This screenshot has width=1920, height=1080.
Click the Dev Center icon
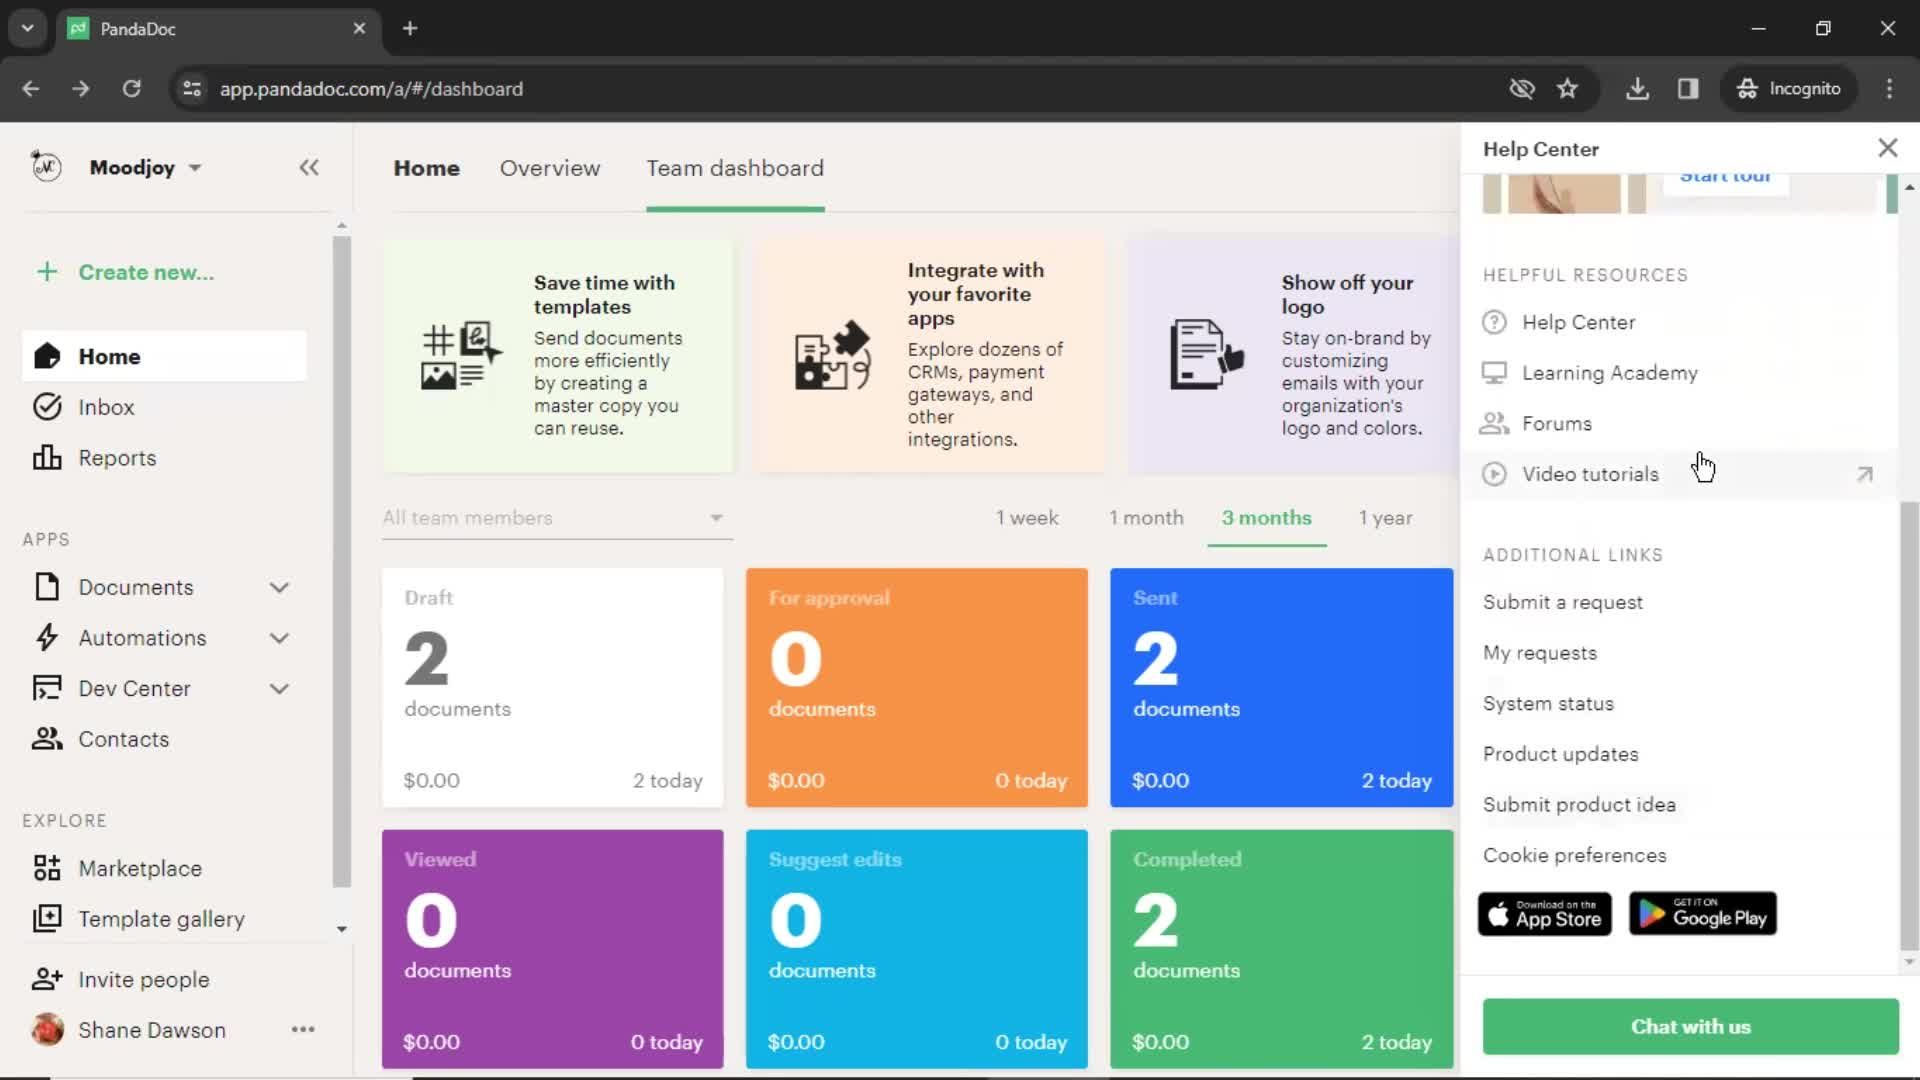click(x=47, y=688)
